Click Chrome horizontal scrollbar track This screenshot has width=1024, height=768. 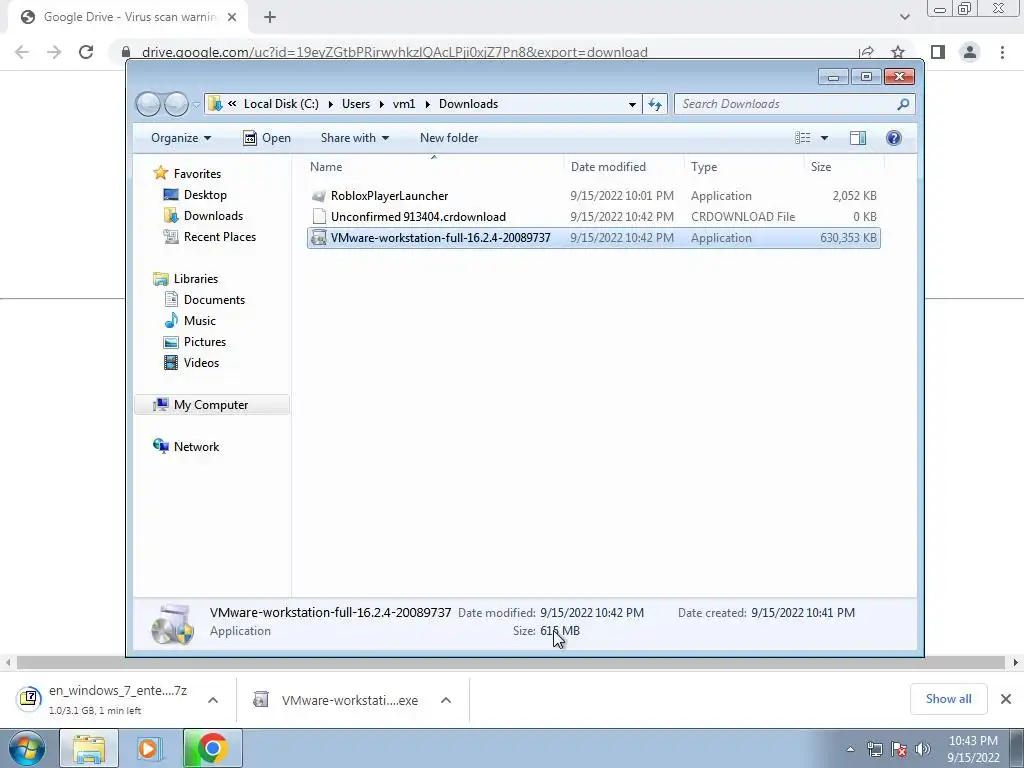point(511,662)
